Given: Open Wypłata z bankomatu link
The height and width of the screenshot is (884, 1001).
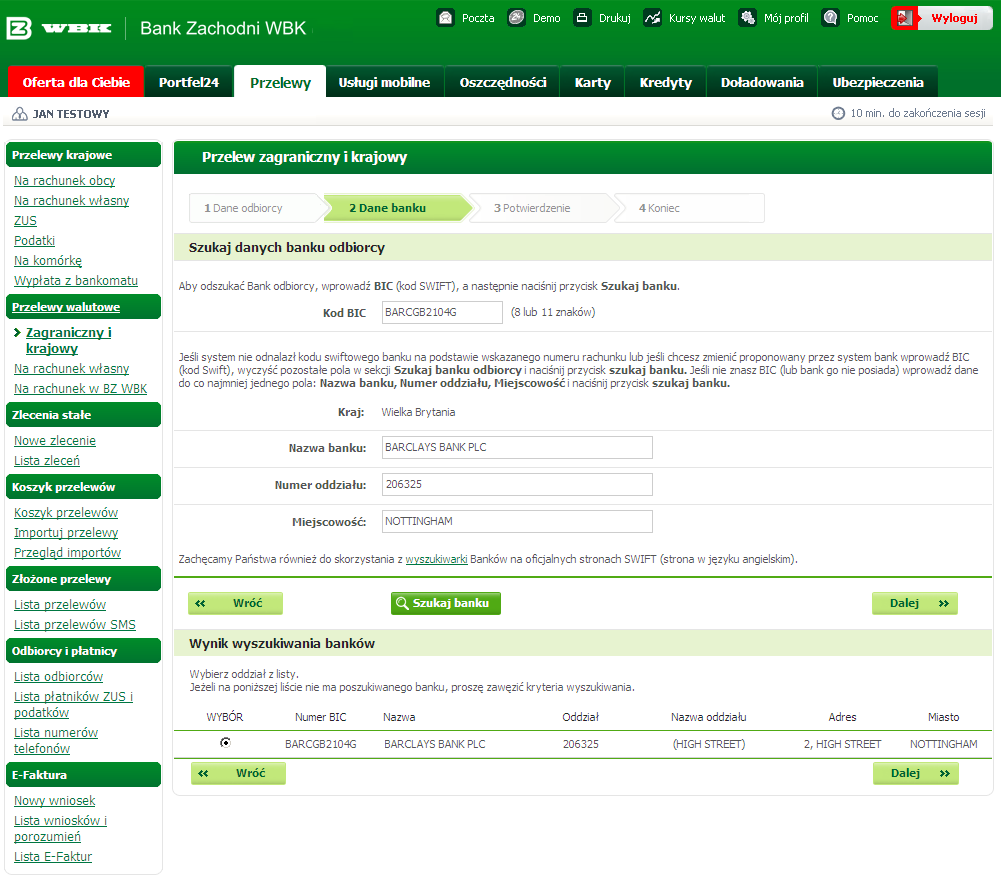Looking at the screenshot, I should 76,280.
